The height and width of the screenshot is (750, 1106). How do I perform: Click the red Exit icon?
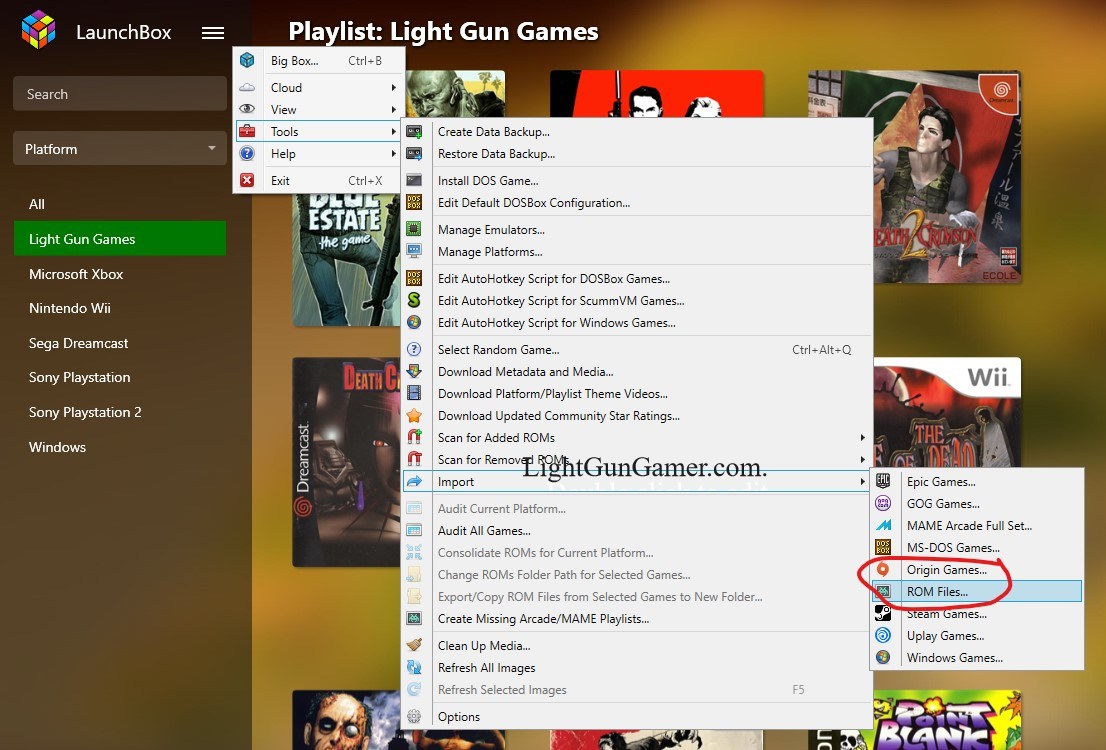click(x=247, y=180)
